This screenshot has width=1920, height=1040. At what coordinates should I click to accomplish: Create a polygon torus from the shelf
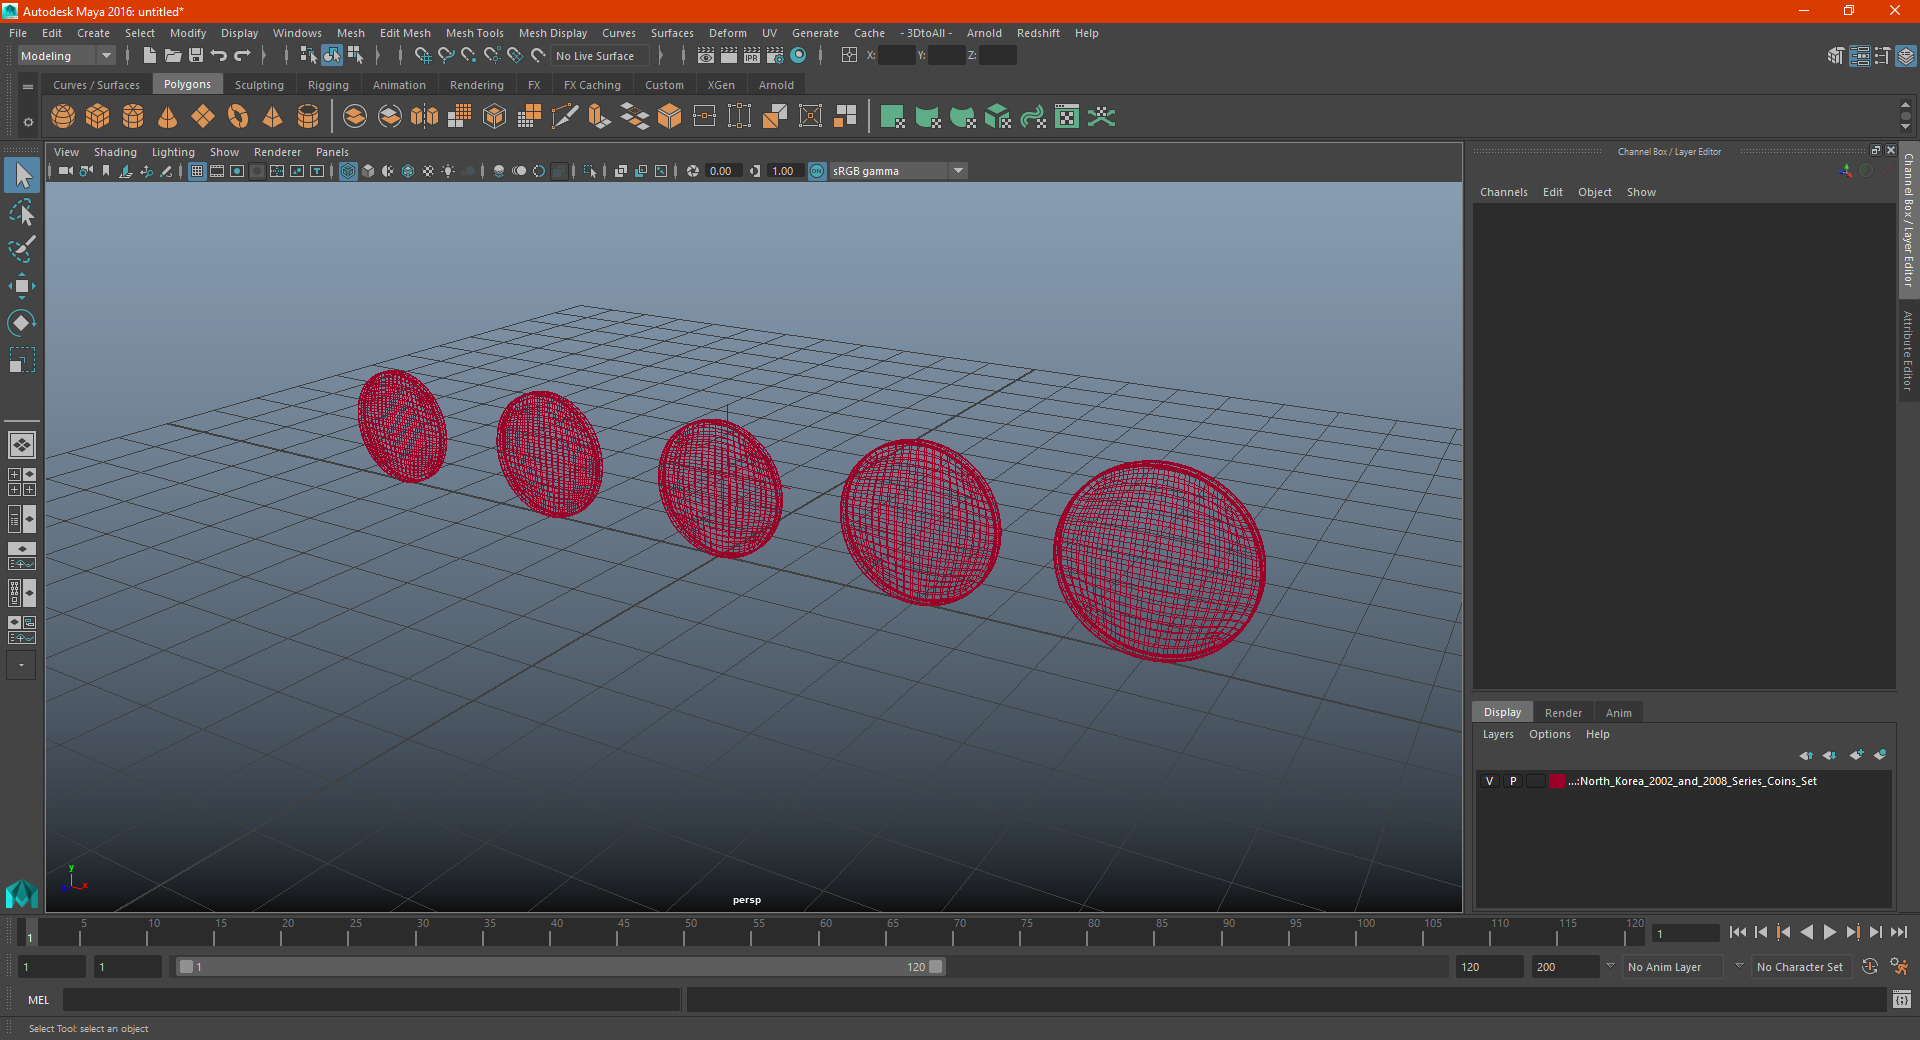[x=238, y=117]
